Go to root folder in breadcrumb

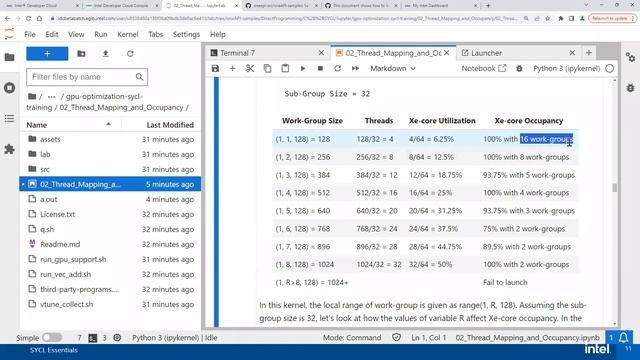coord(32,96)
